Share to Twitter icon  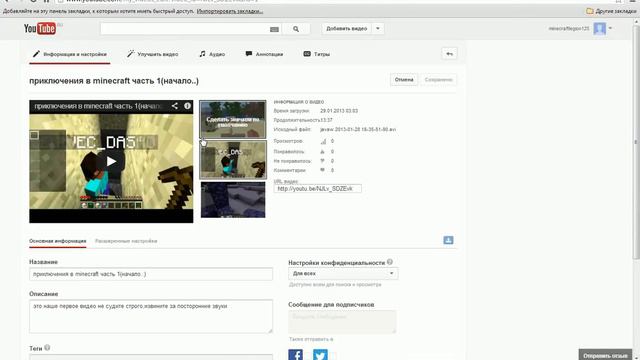pos(320,354)
